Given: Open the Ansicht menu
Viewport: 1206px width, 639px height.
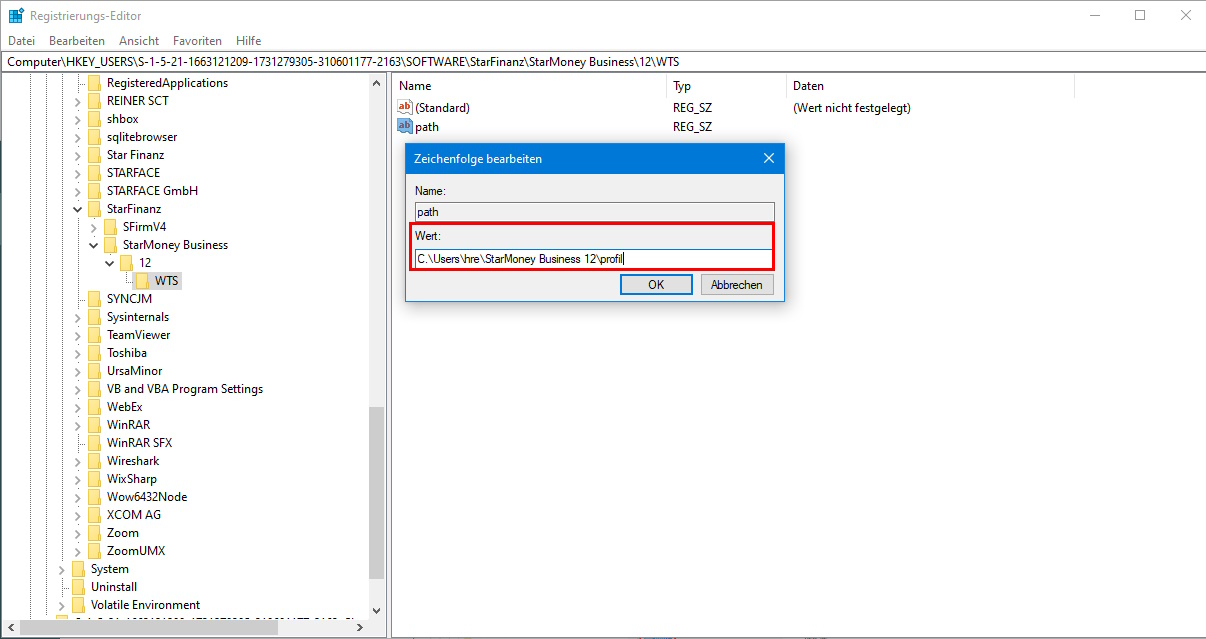Looking at the screenshot, I should click(x=139, y=41).
